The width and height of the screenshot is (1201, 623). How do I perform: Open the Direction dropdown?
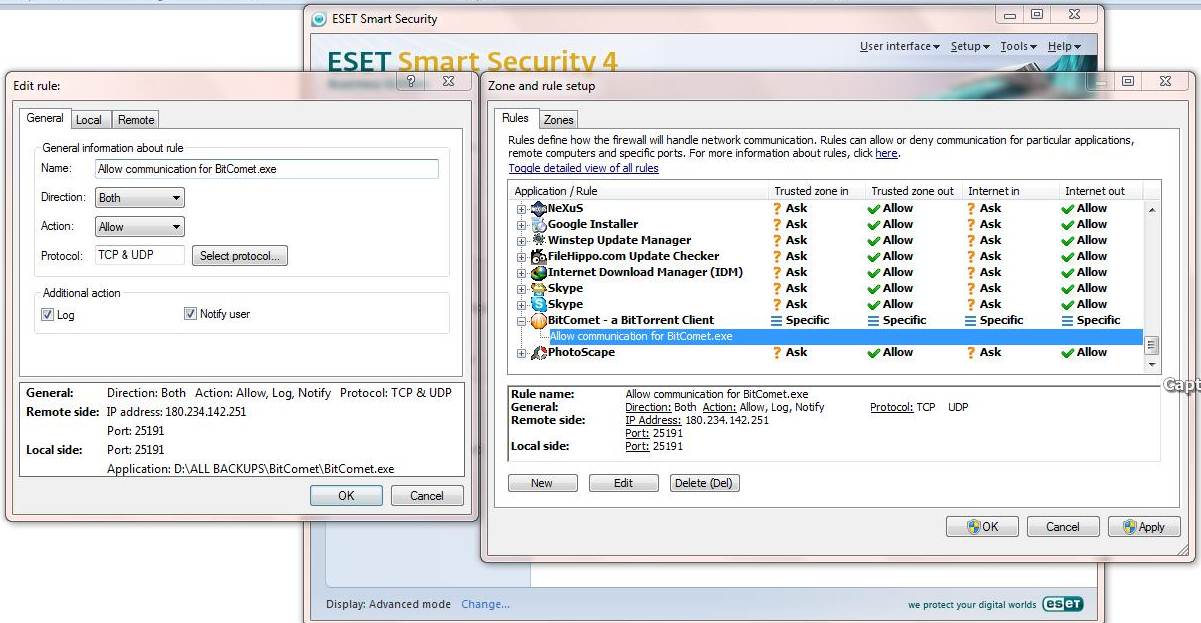point(139,198)
